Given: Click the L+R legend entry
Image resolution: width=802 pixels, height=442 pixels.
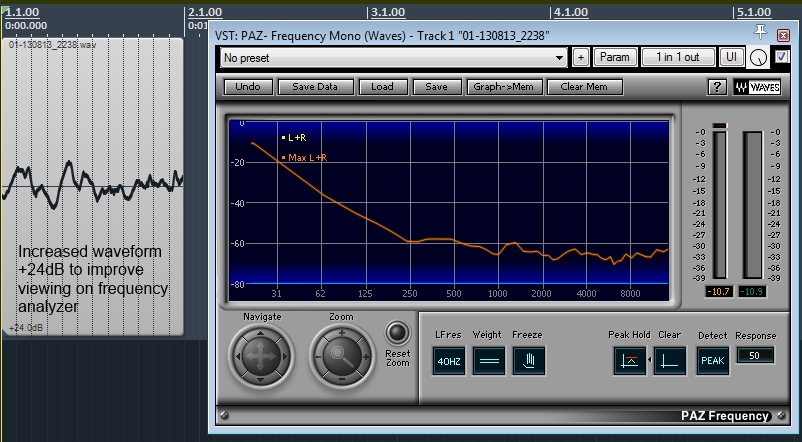Looking at the screenshot, I should [294, 138].
